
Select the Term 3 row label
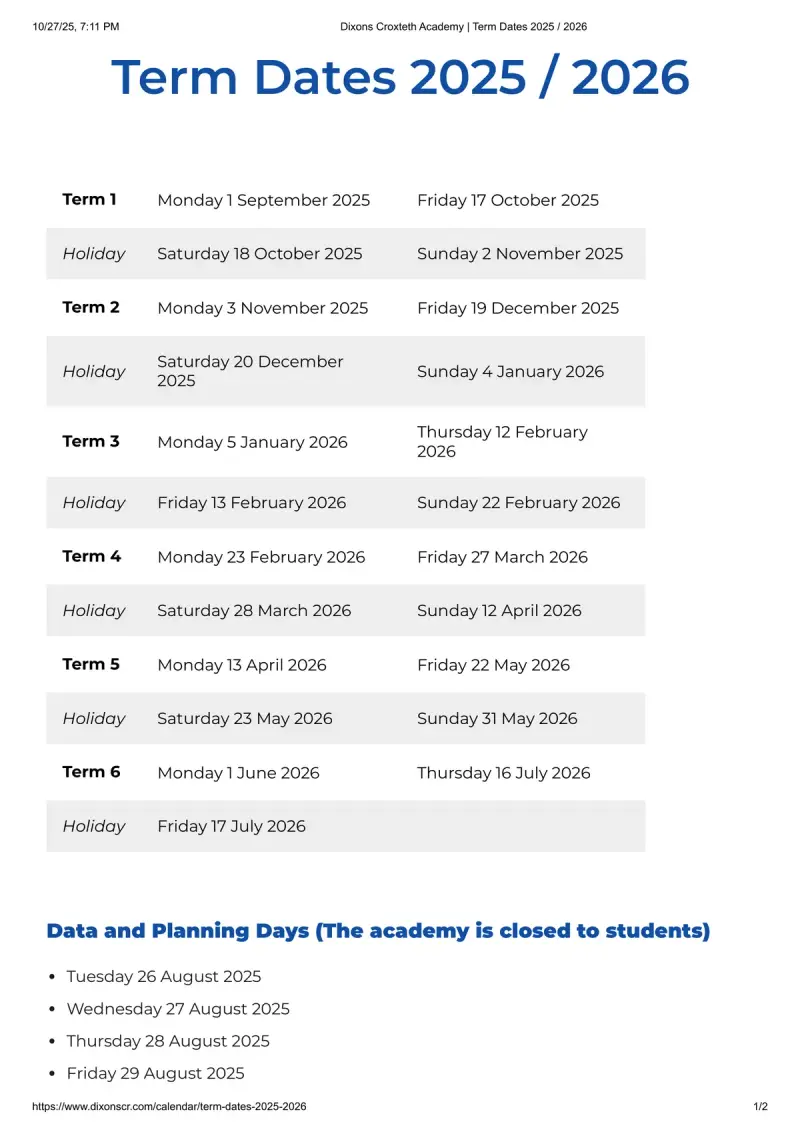pos(91,441)
